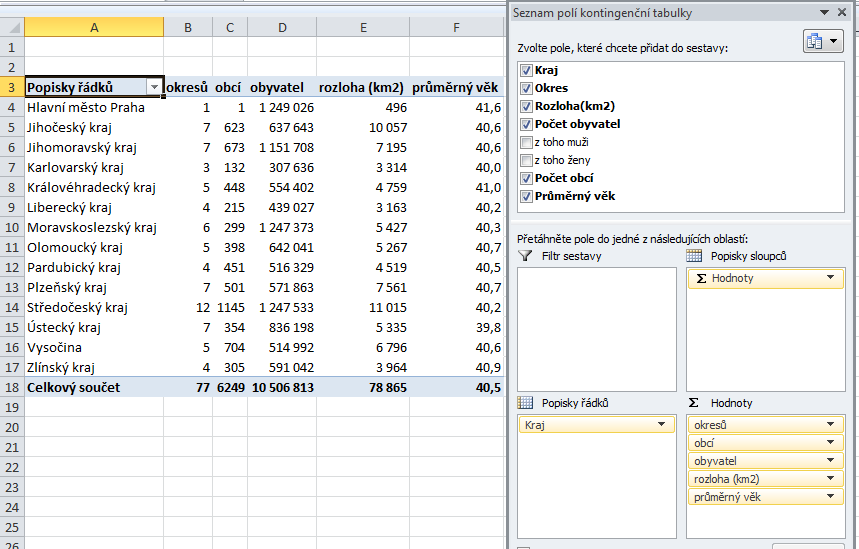Uncheck the Počet obcí field checkbox

click(x=526, y=178)
